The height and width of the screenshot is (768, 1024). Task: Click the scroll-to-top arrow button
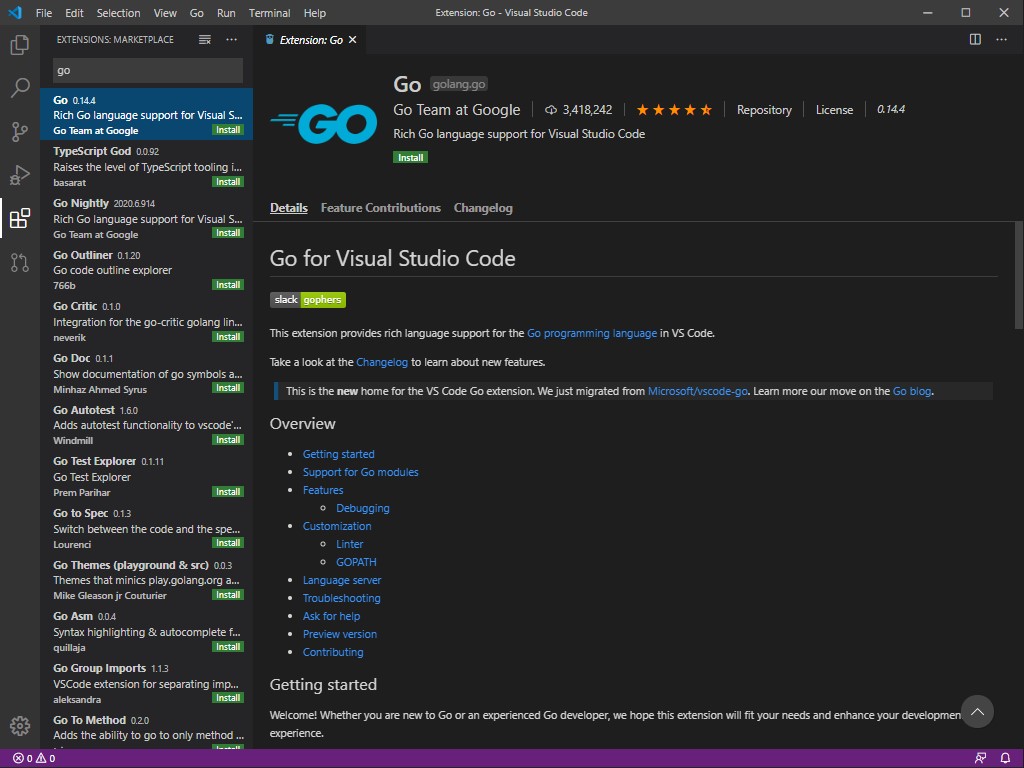(x=977, y=711)
